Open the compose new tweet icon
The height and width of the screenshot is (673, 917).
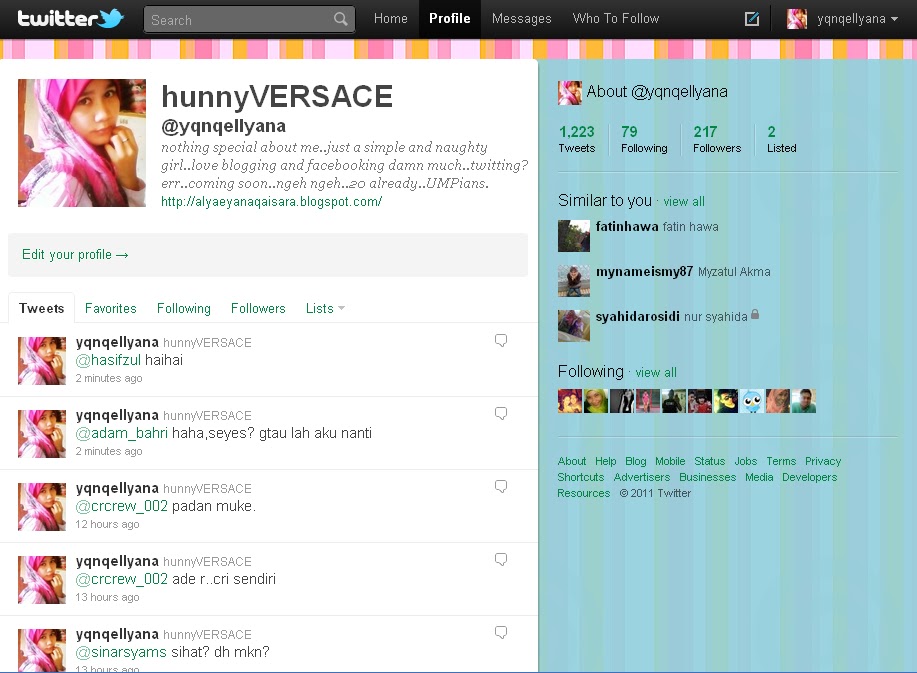pos(751,19)
